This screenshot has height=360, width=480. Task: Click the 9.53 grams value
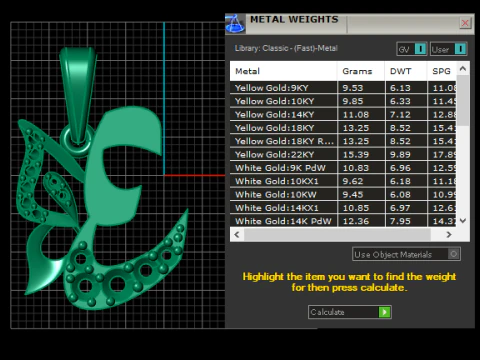click(x=353, y=88)
